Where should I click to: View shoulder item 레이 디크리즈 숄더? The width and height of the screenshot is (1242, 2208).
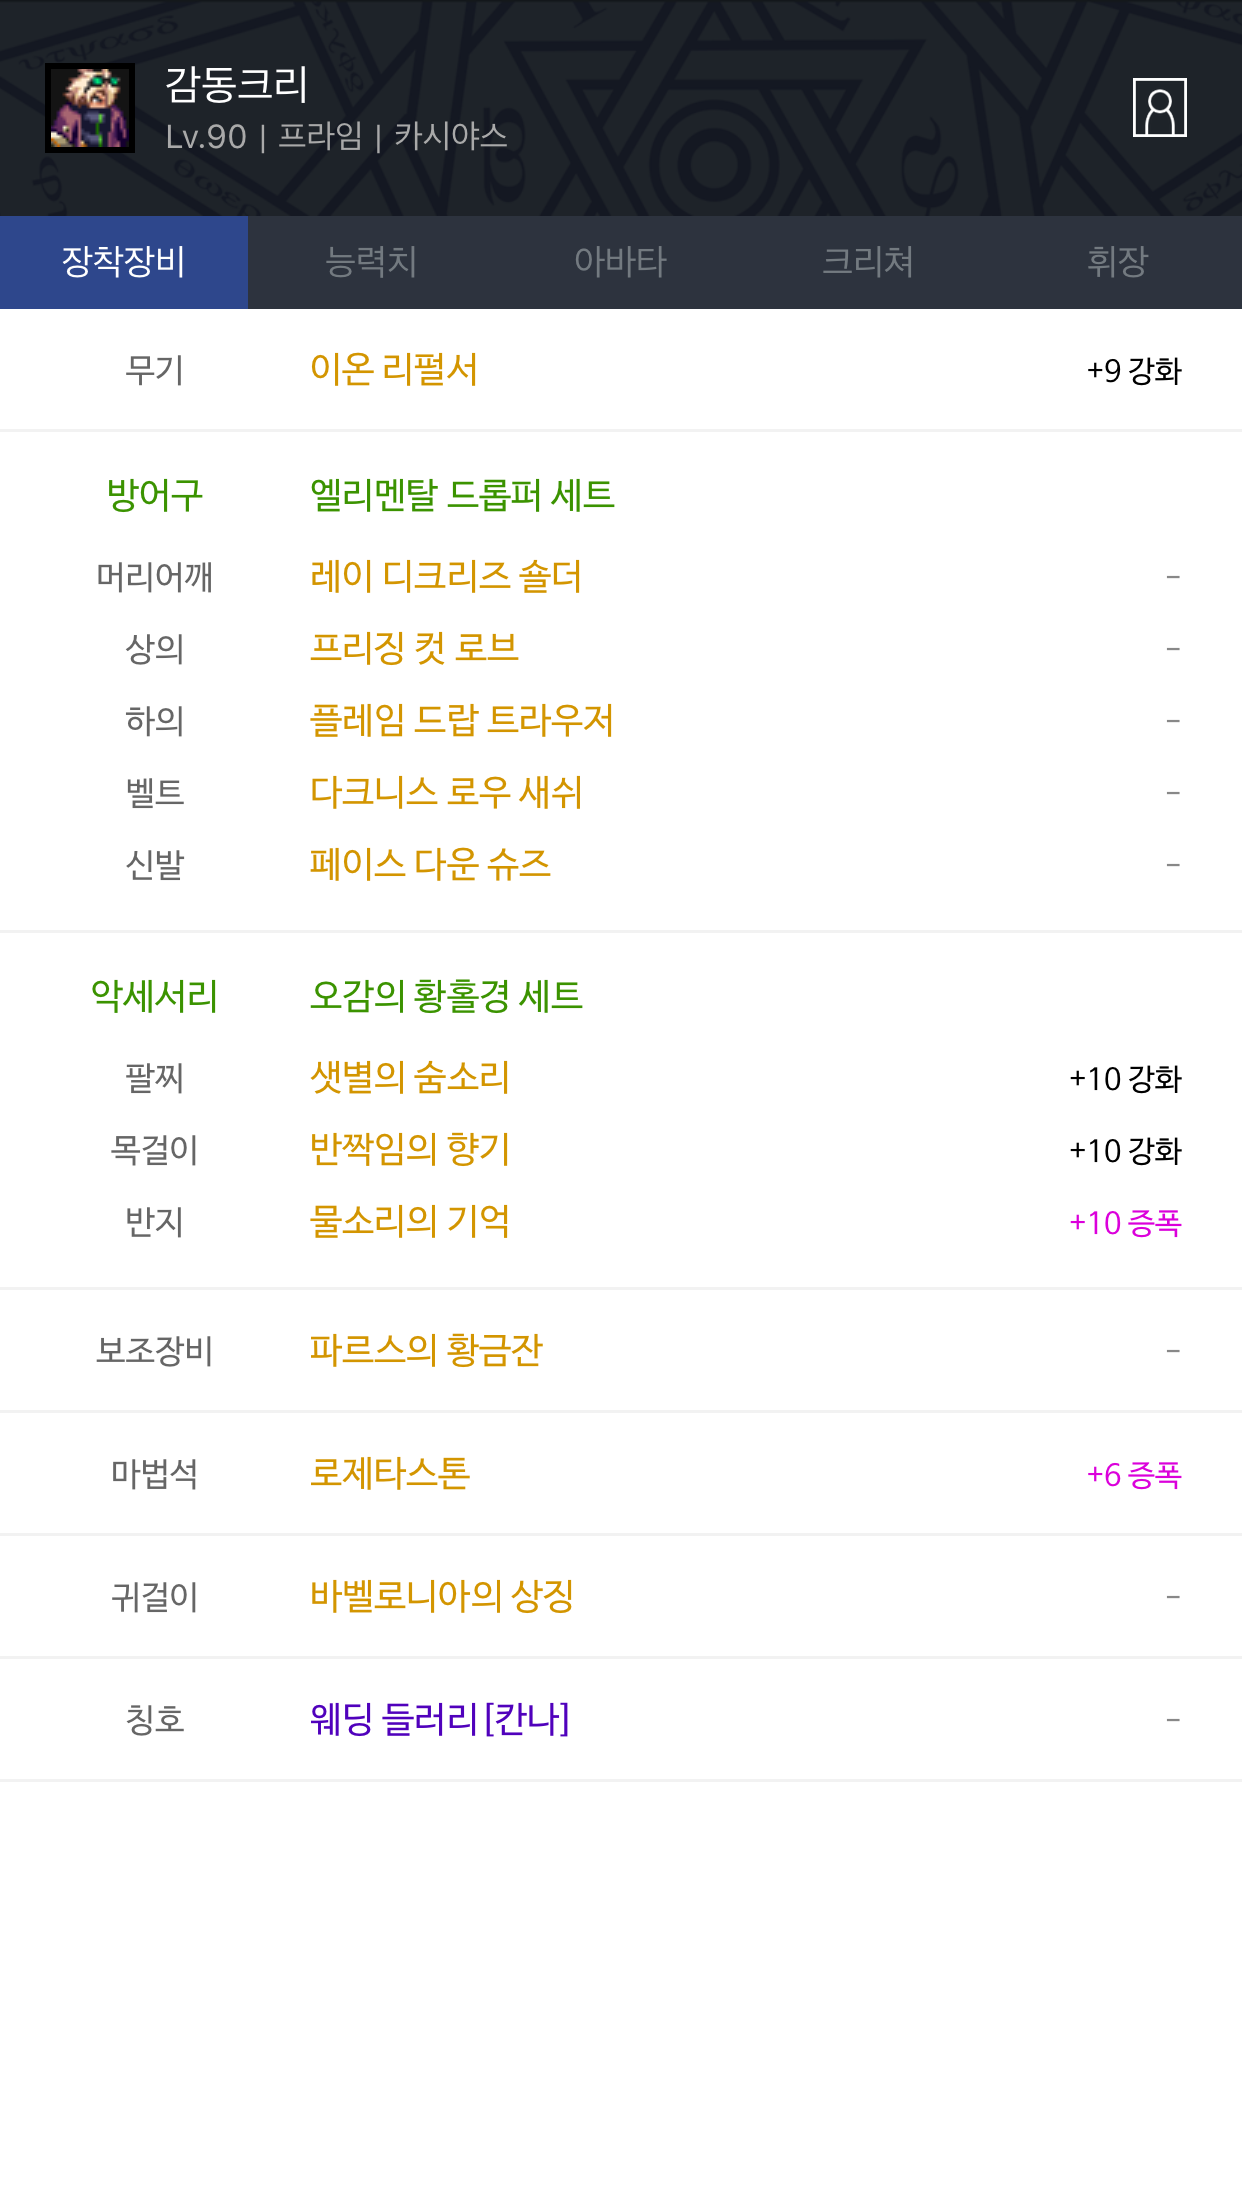click(446, 577)
